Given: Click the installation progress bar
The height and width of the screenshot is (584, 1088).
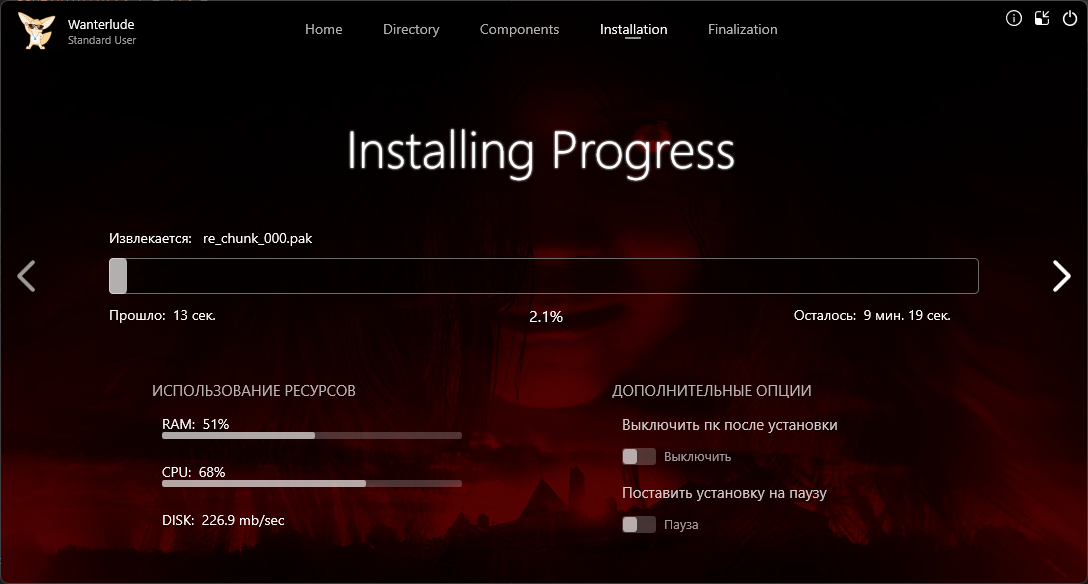Looking at the screenshot, I should [543, 276].
